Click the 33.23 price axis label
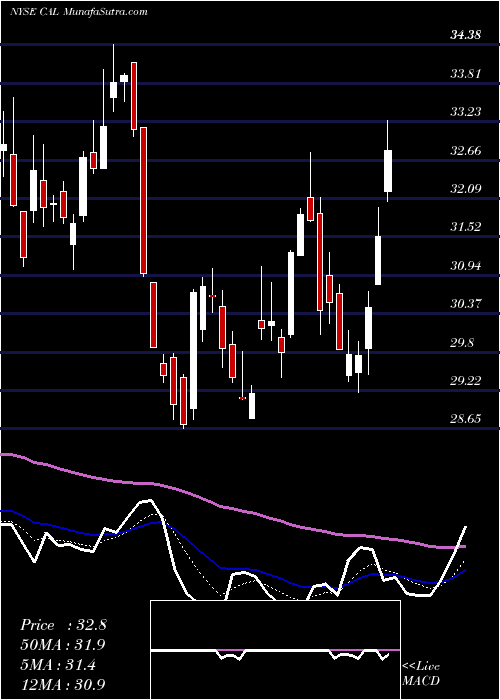Image resolution: width=500 pixels, height=700 pixels. coord(466,112)
